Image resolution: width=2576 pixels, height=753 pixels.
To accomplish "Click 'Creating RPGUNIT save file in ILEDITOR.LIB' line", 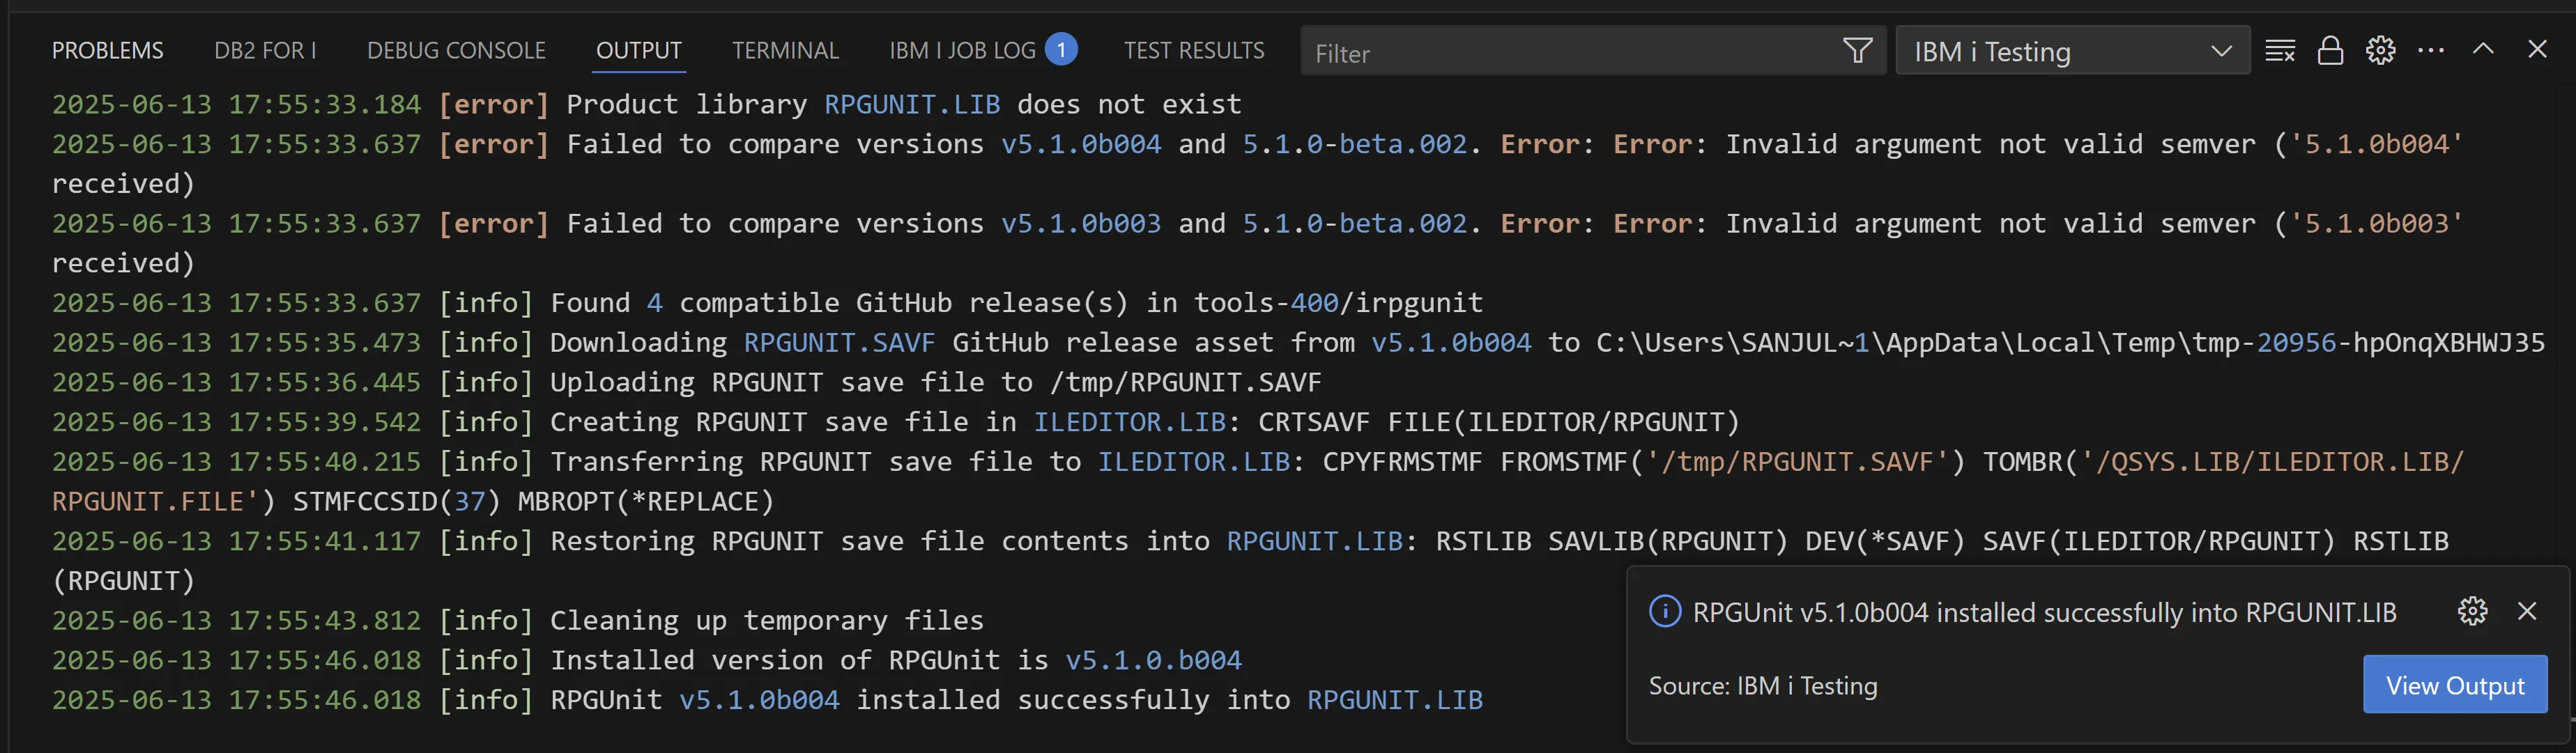I will (895, 422).
